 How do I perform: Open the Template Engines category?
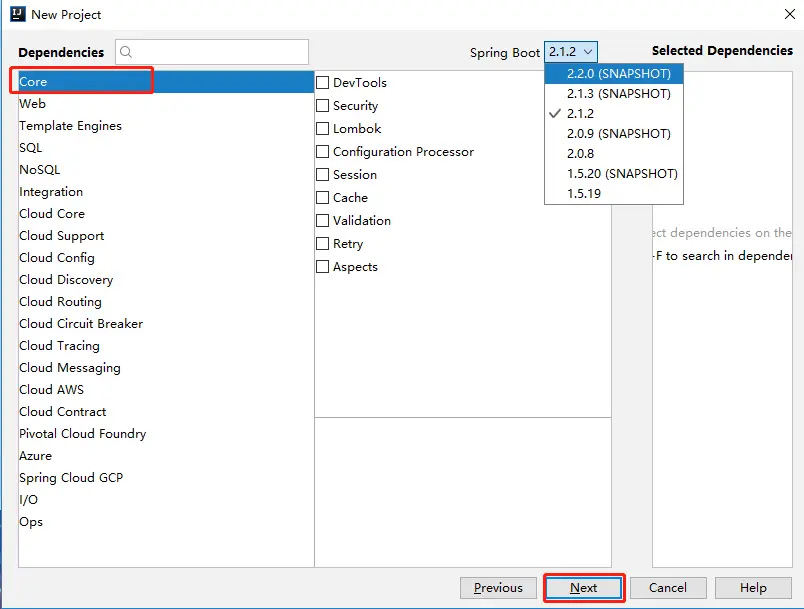coord(166,126)
